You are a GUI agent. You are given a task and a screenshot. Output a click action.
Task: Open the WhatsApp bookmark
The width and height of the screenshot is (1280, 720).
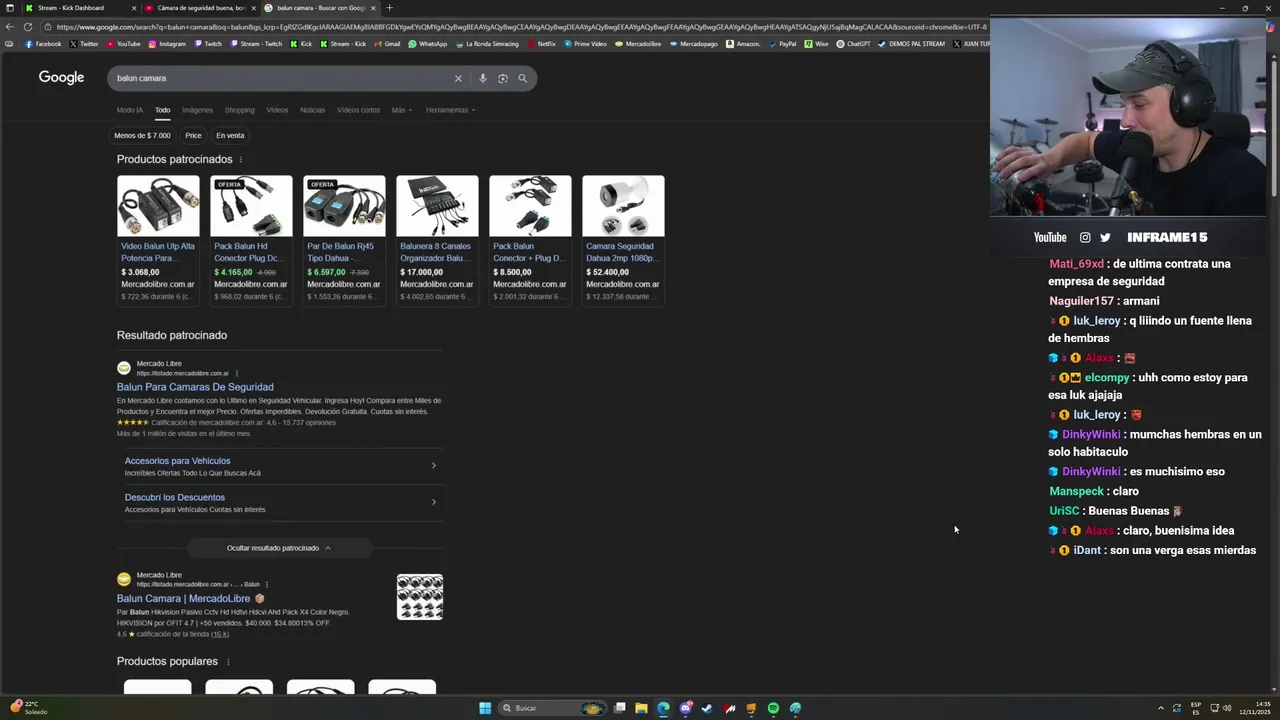click(x=428, y=44)
